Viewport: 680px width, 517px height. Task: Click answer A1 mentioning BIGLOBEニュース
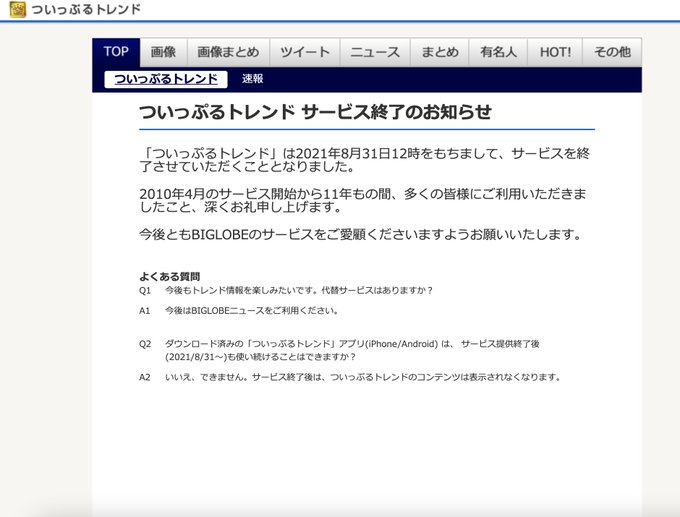tap(239, 311)
